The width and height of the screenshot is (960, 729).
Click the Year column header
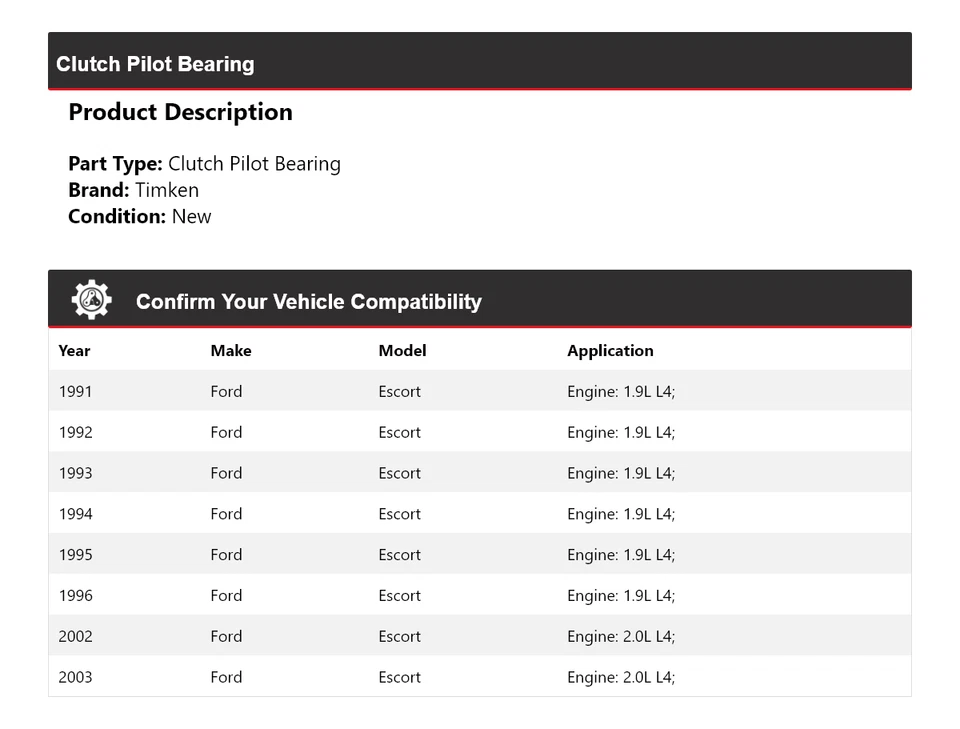click(74, 351)
